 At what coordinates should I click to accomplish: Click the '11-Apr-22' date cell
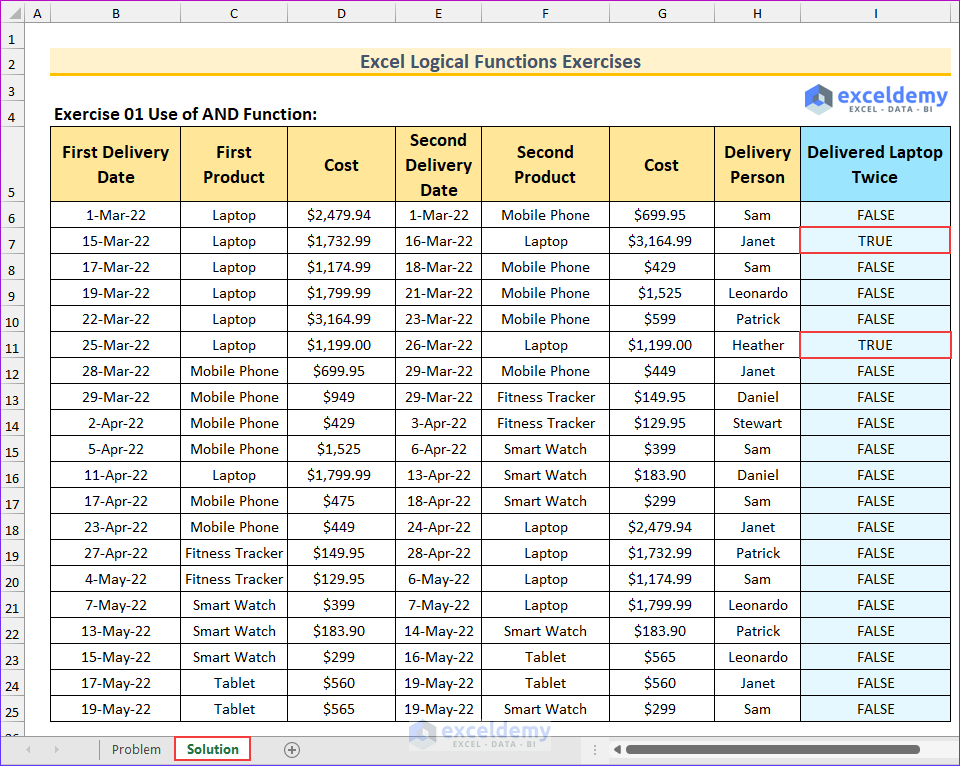115,475
